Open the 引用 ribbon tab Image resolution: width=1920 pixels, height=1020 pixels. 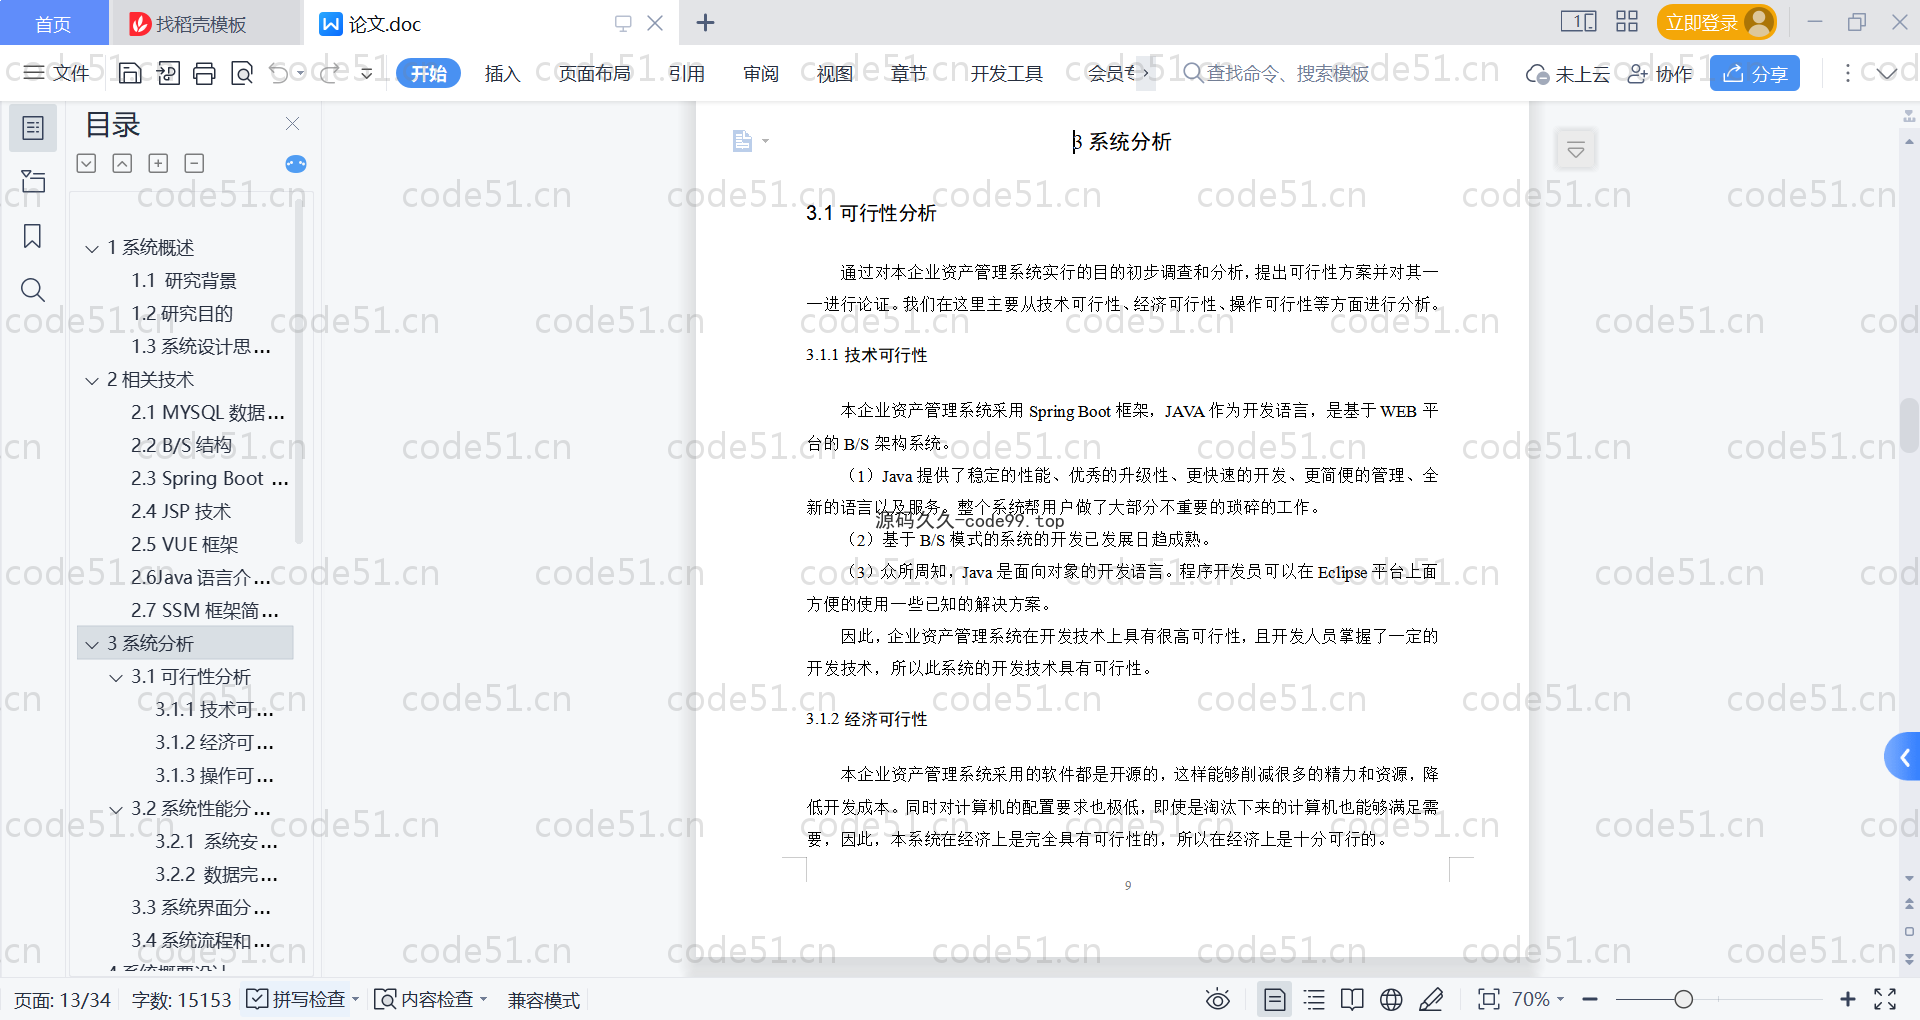coord(687,73)
